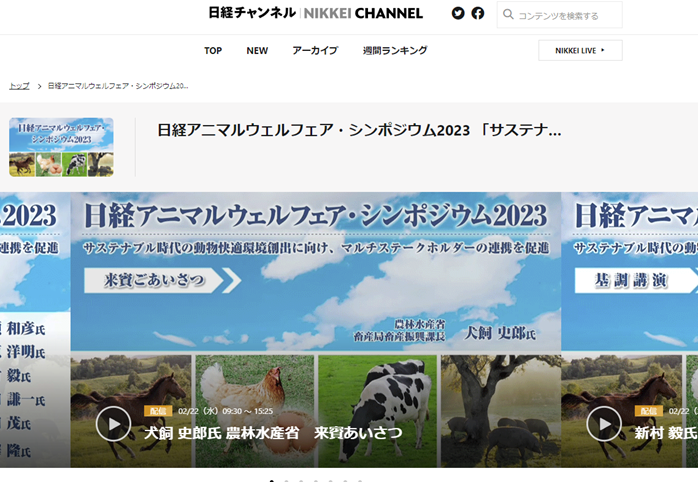Open the 週間ランキング menu item
The height and width of the screenshot is (482, 698).
click(395, 51)
